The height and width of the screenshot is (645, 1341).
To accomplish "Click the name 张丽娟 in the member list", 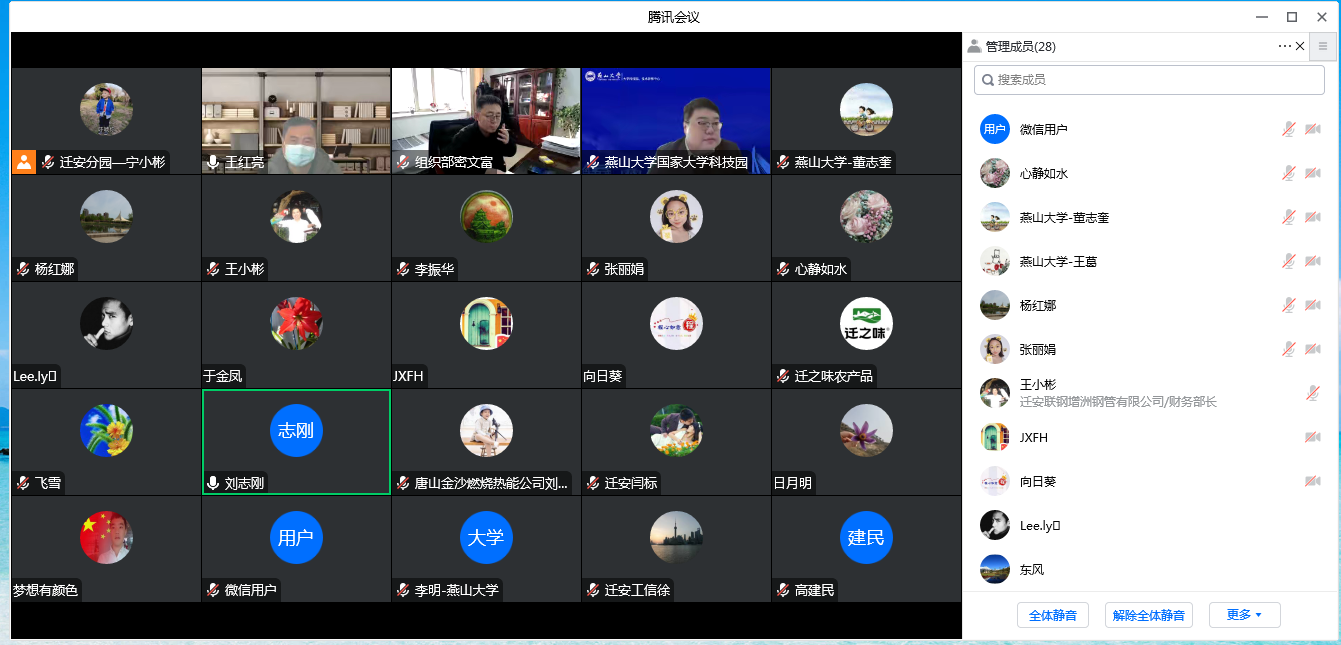I will [1038, 349].
